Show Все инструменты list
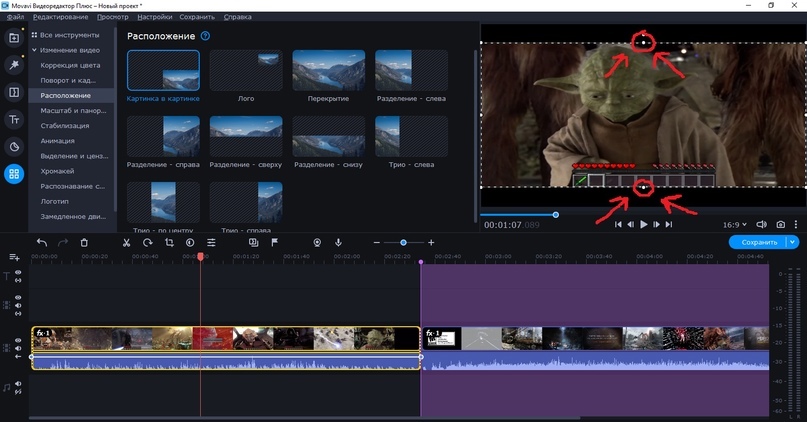This screenshot has width=807, height=422. [65, 35]
